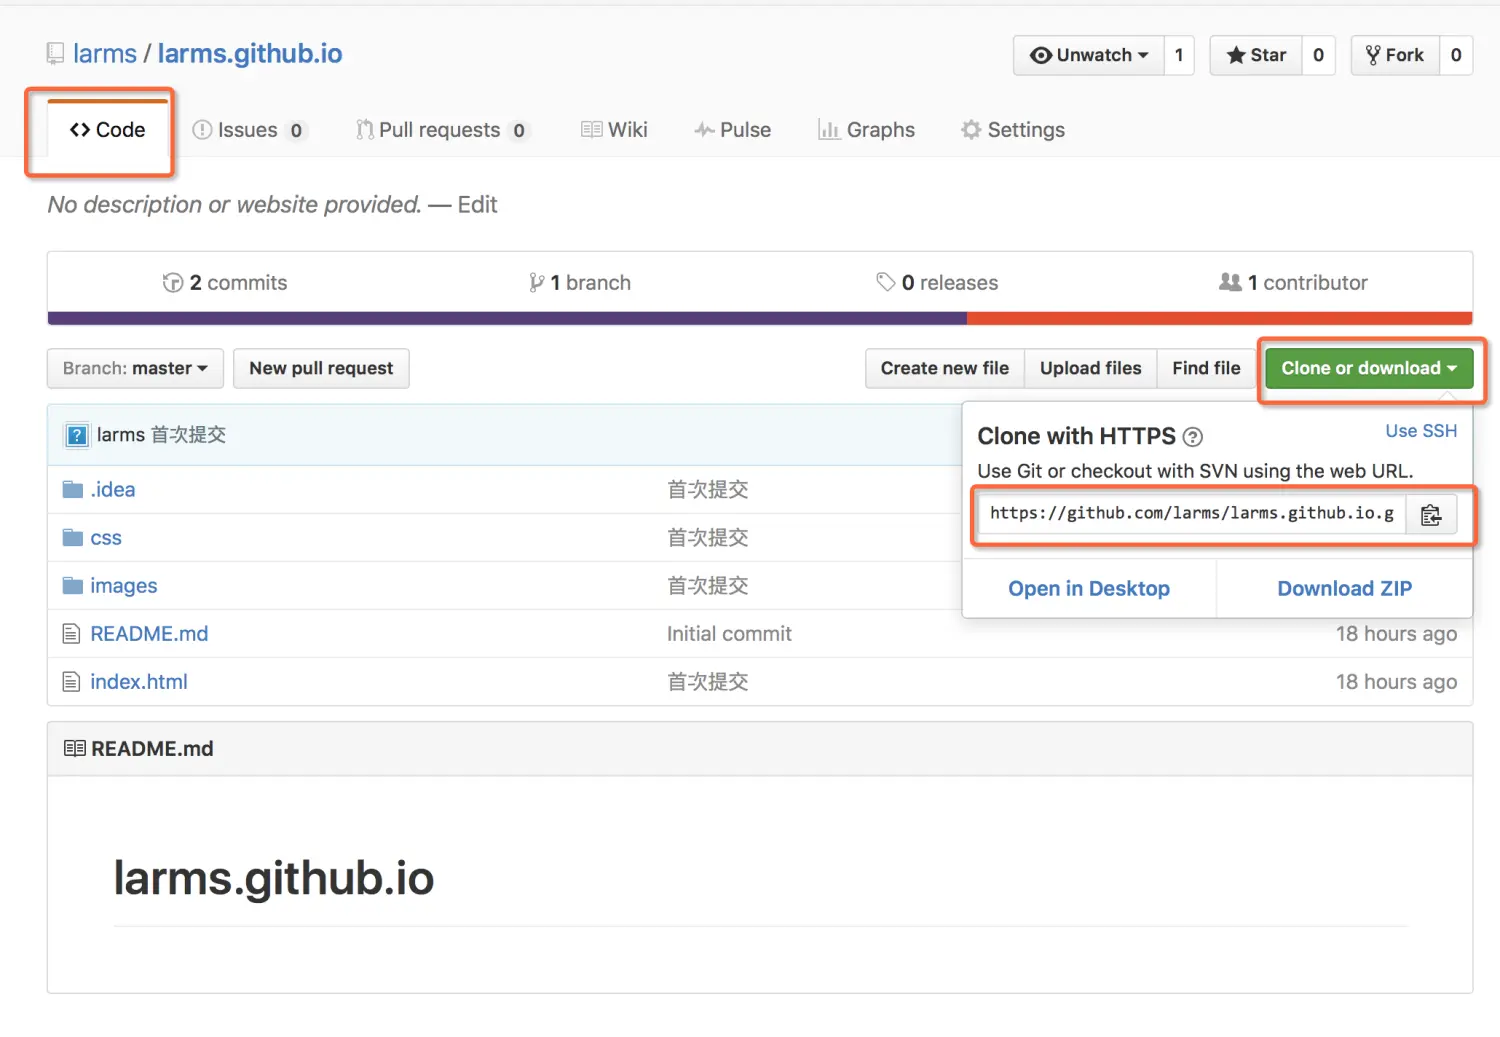The height and width of the screenshot is (1037, 1500).
Task: Open the Unwatch dropdown
Action: pyautogui.click(x=1089, y=55)
